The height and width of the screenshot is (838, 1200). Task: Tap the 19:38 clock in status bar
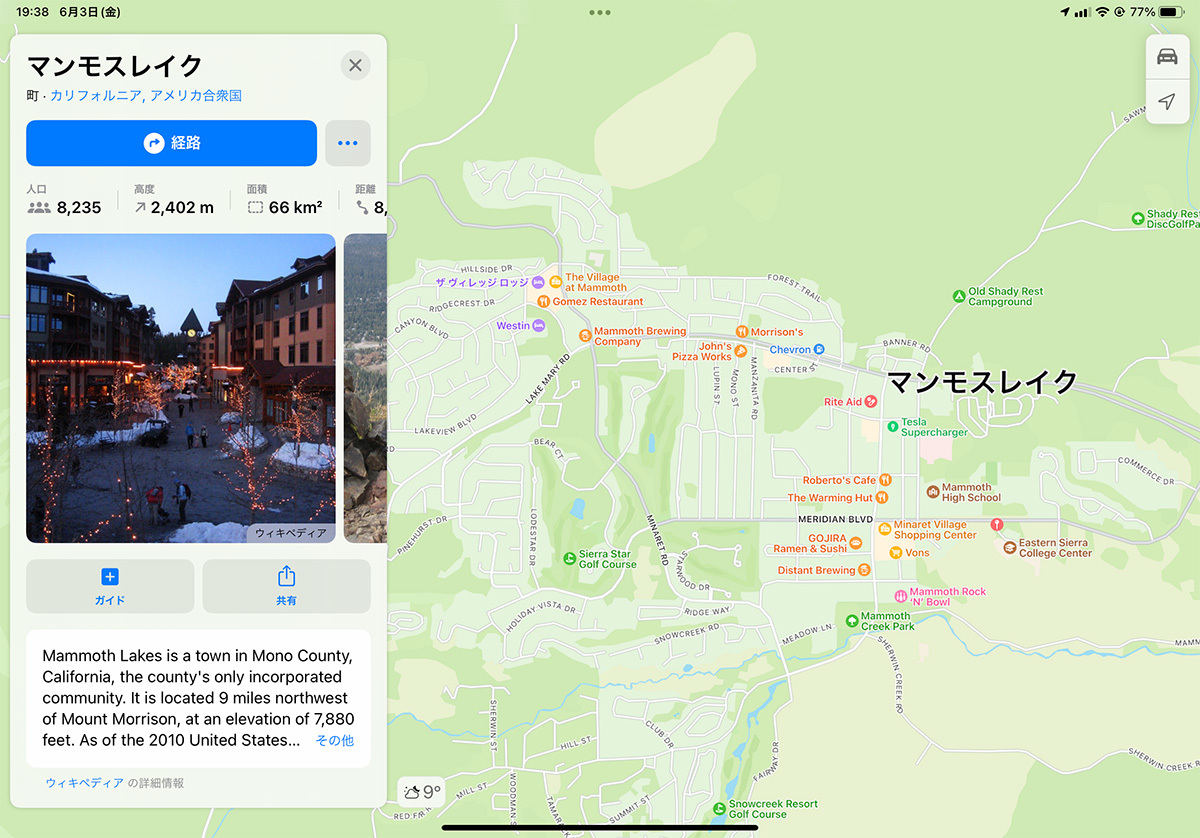(33, 12)
